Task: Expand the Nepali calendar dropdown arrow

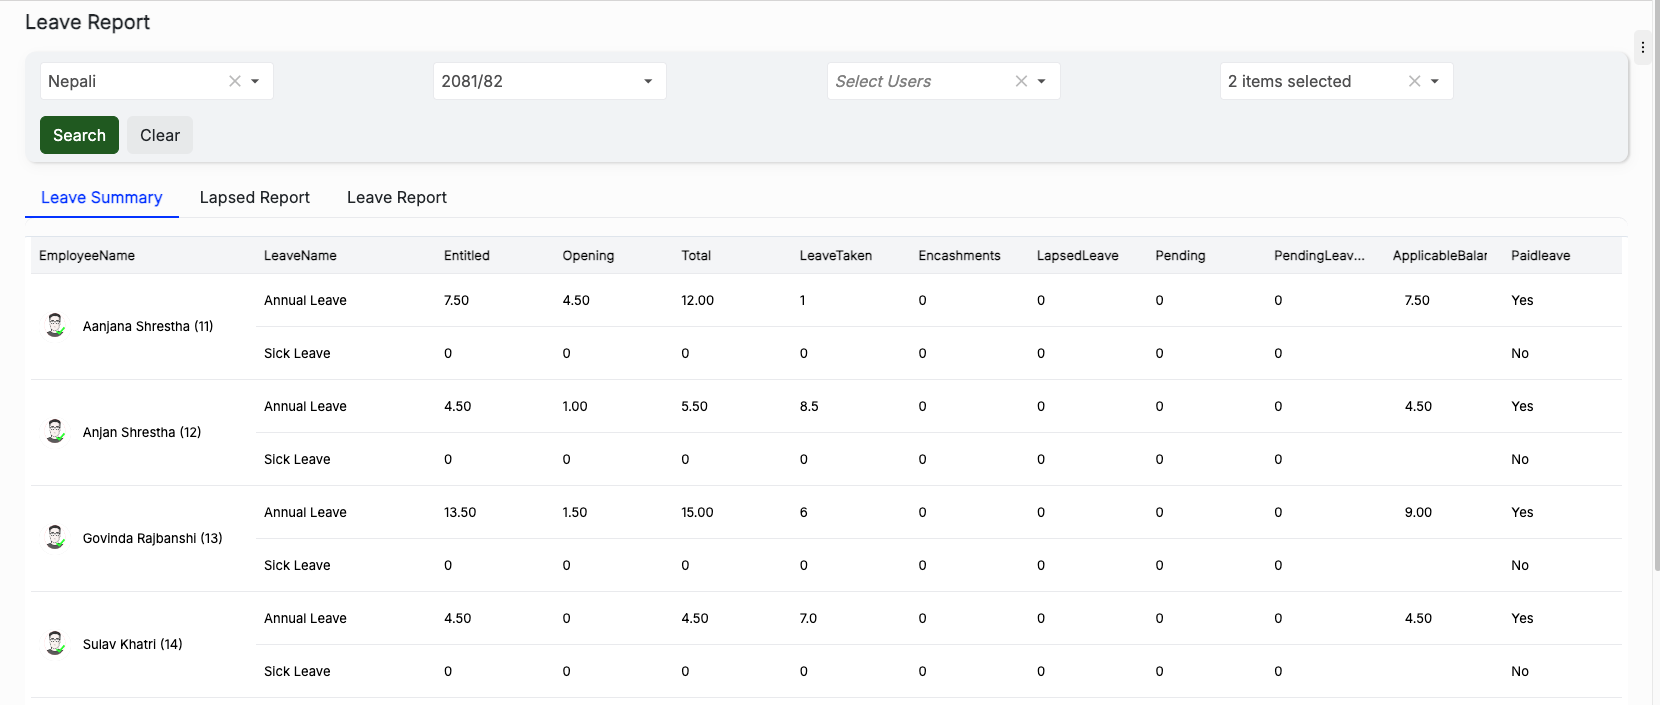Action: pos(255,81)
